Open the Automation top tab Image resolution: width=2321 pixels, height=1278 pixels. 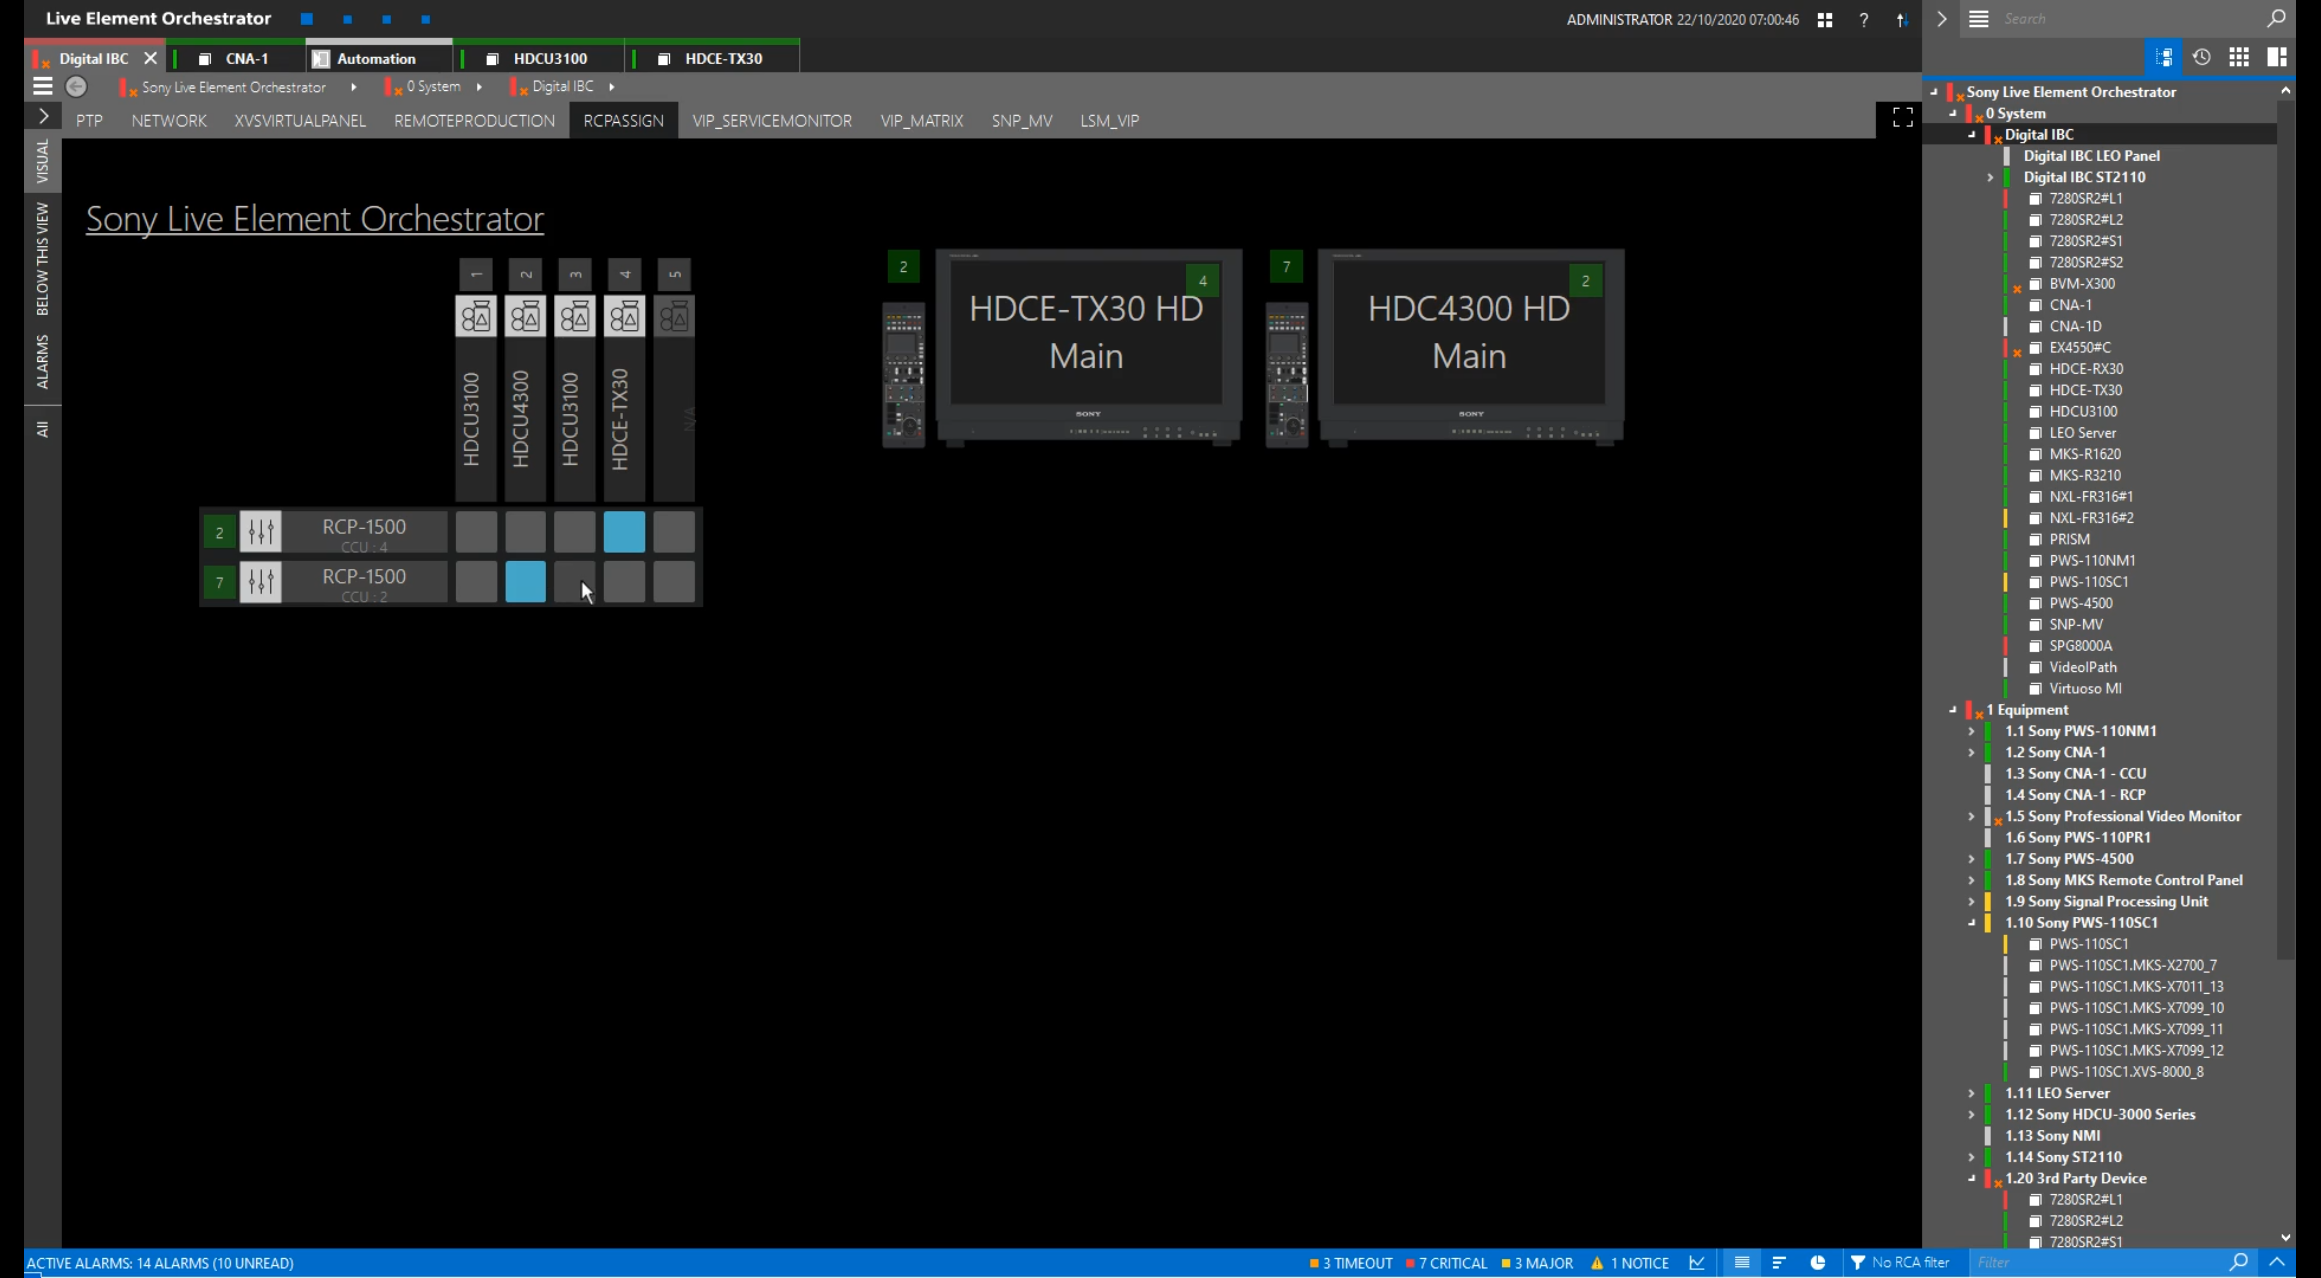378,58
